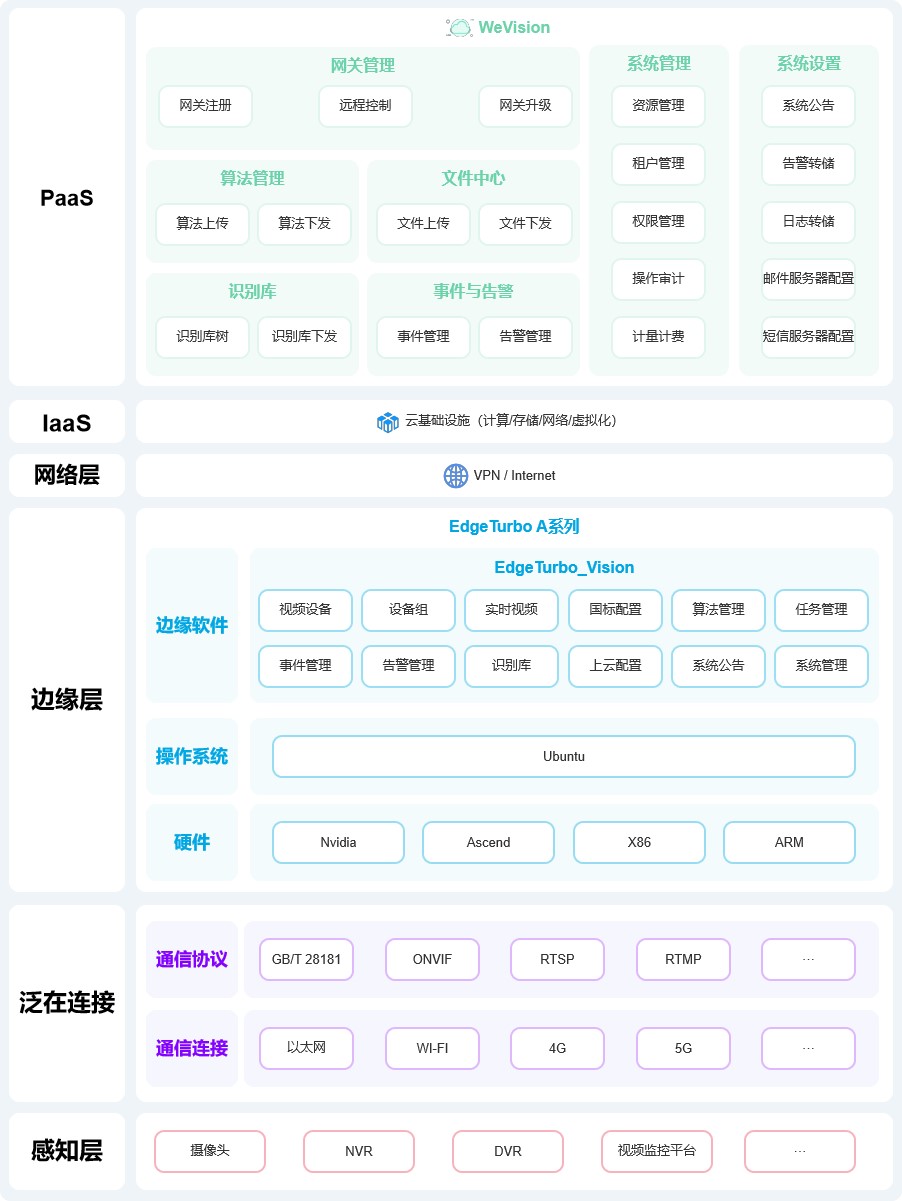This screenshot has width=902, height=1201.
Task: Click the 通信协议 label
Action: [x=191, y=960]
